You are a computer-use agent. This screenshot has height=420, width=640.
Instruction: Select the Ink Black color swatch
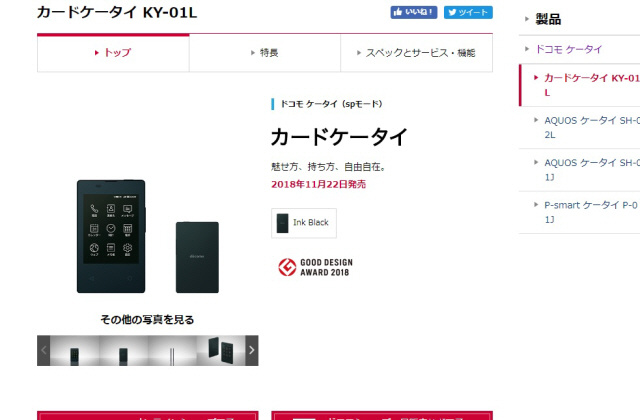tap(304, 223)
